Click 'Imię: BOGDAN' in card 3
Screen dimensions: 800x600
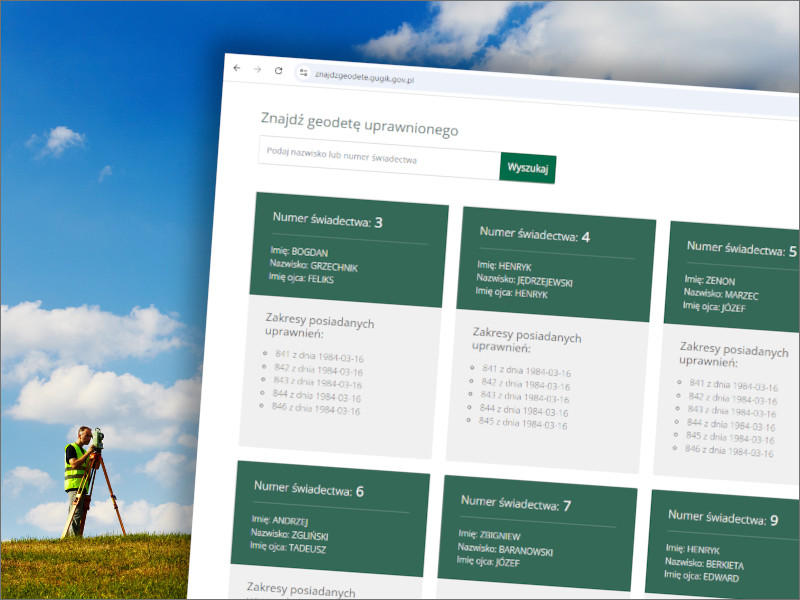299,252
